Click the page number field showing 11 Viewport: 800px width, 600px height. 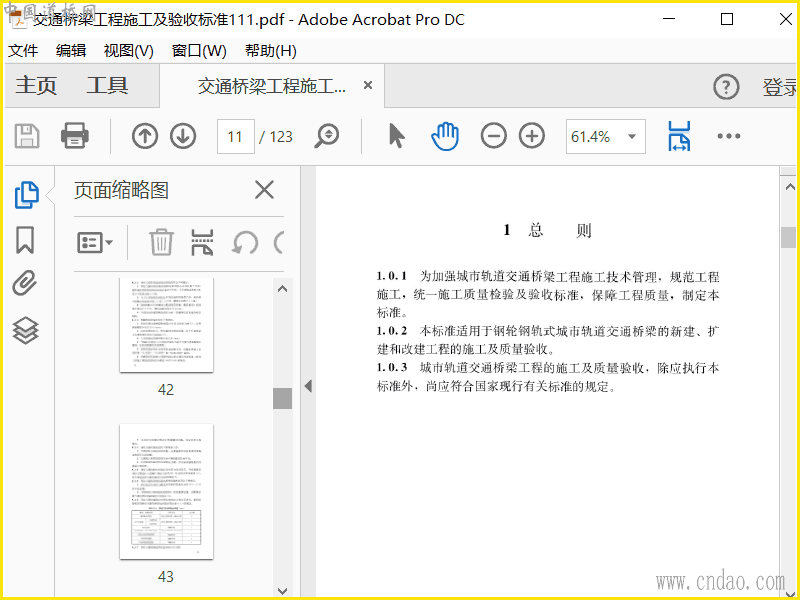[x=235, y=136]
